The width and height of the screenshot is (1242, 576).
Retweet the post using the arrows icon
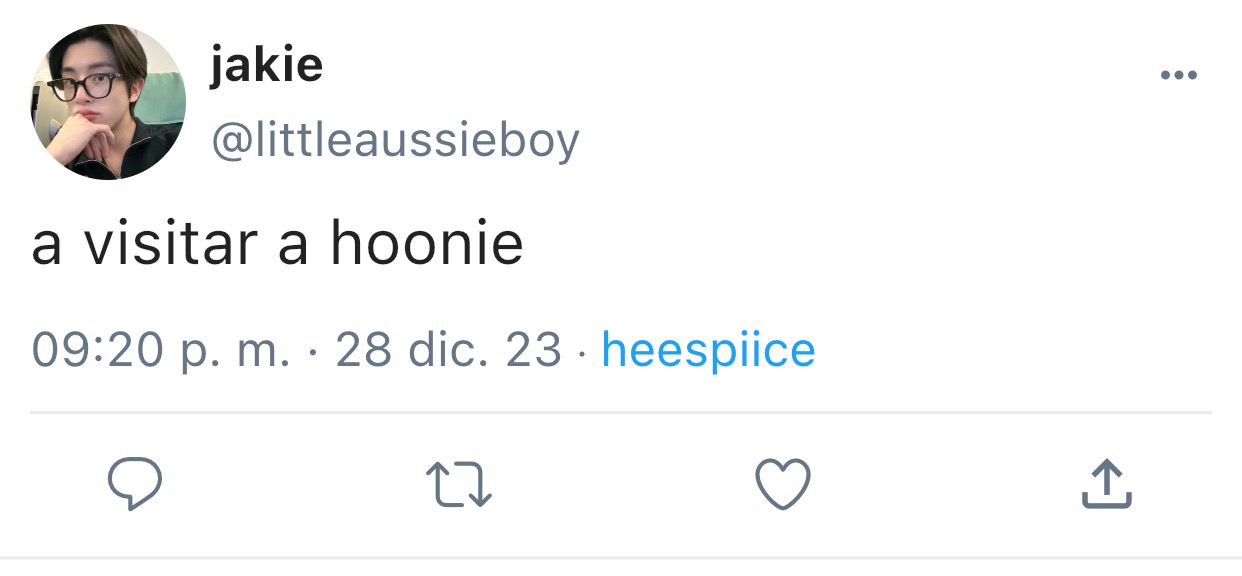pos(460,486)
